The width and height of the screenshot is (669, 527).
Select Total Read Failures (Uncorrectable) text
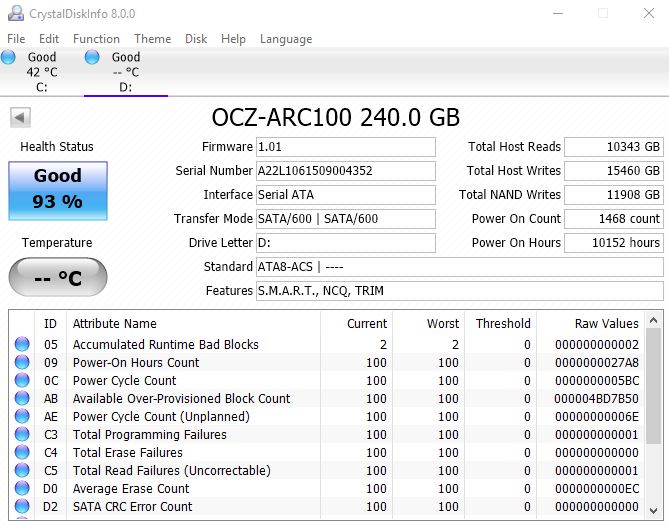(172, 470)
